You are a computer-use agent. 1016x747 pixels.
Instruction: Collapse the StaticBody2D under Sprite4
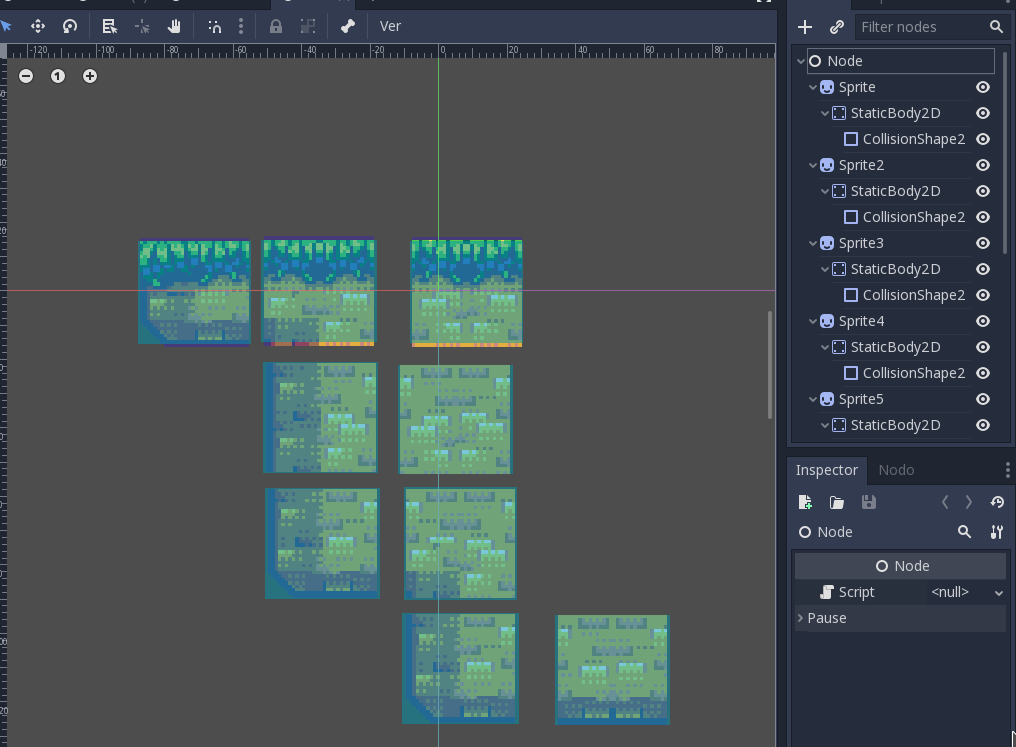827,347
